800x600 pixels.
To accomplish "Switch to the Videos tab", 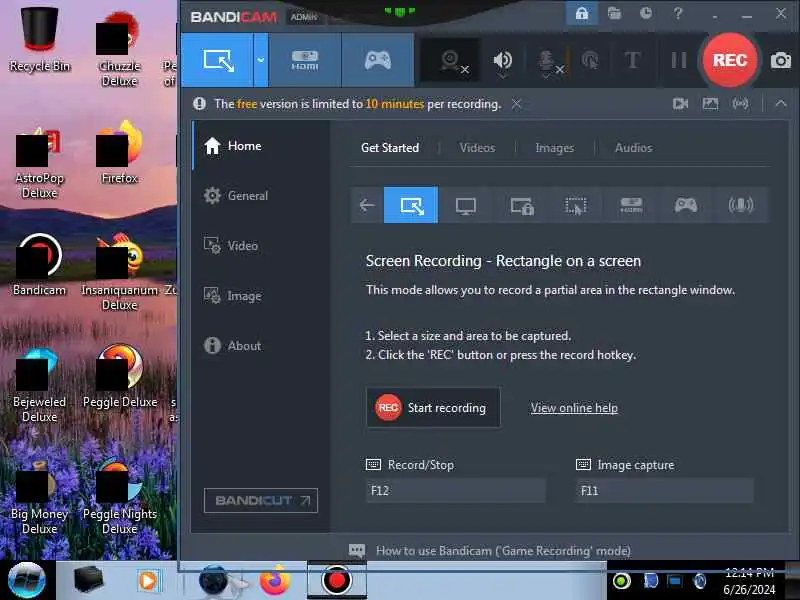I will (477, 148).
